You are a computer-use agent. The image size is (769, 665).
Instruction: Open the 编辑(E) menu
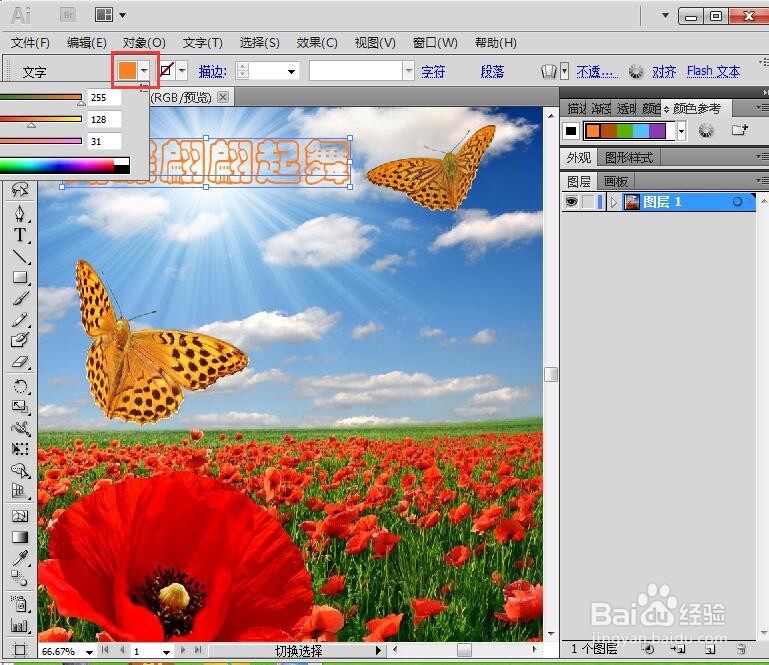[x=86, y=43]
